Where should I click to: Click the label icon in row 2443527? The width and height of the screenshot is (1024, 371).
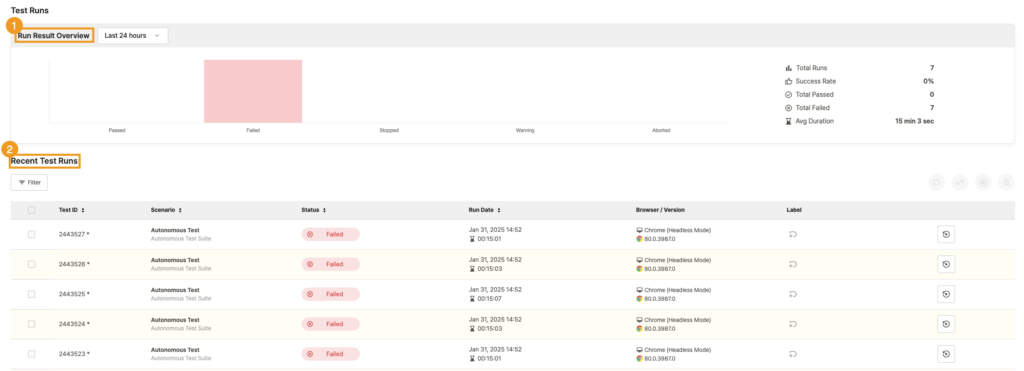point(793,234)
